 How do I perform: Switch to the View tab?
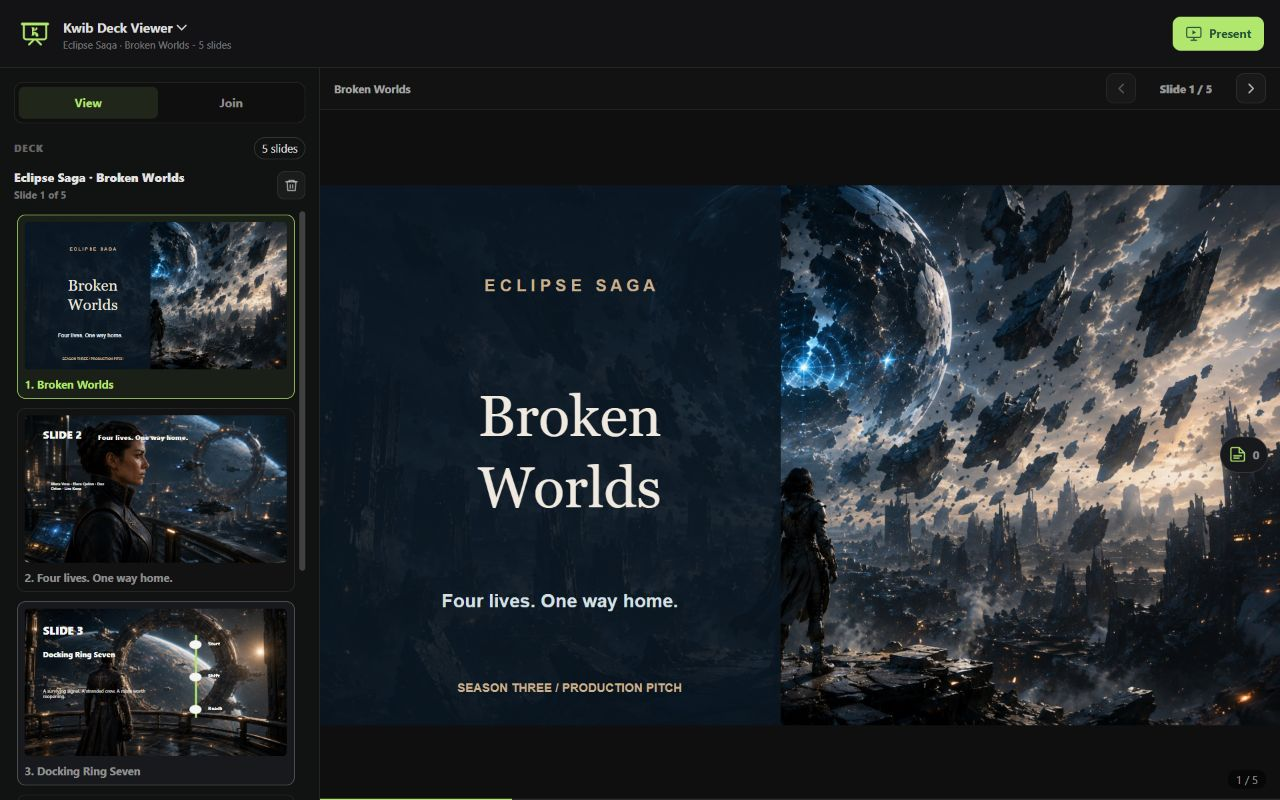click(88, 103)
